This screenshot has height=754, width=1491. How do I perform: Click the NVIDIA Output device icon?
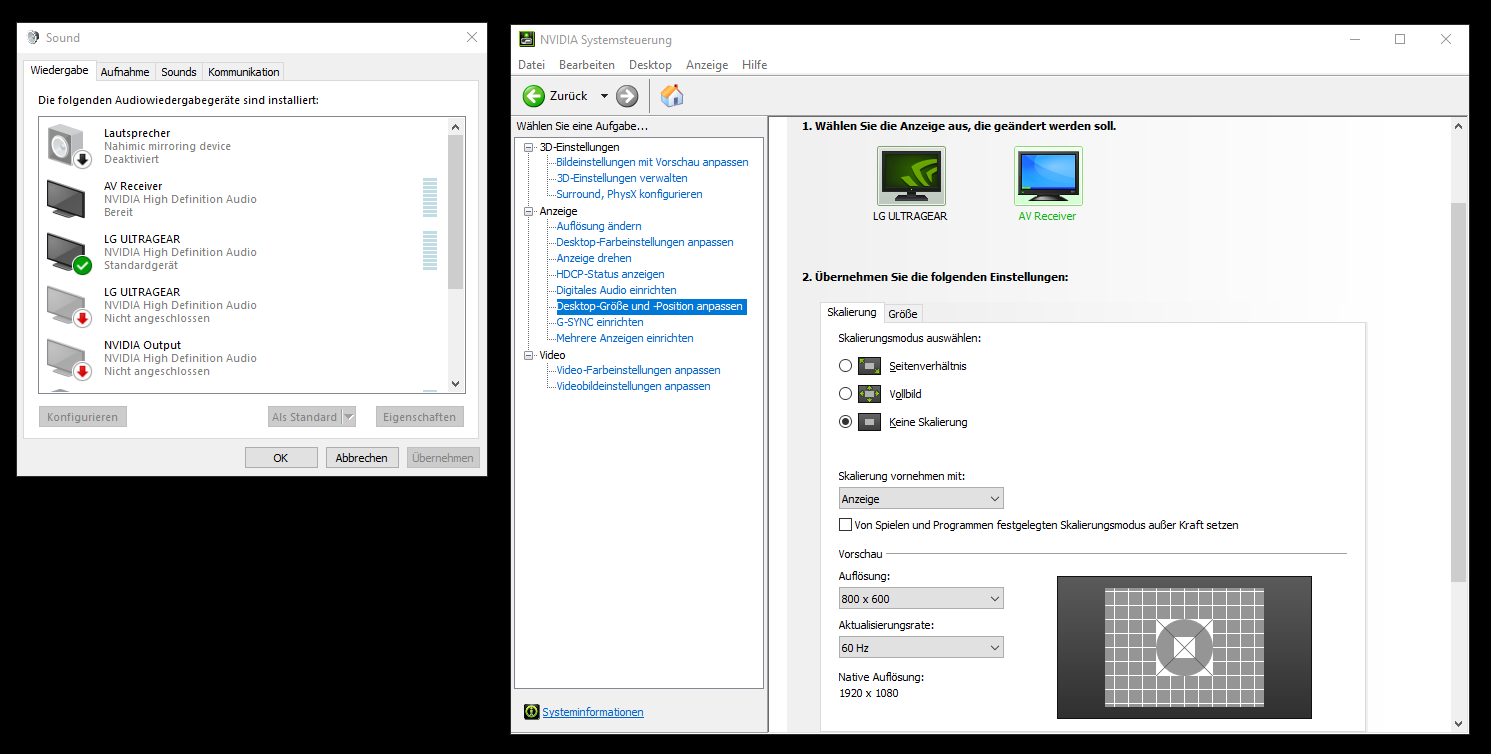point(69,358)
